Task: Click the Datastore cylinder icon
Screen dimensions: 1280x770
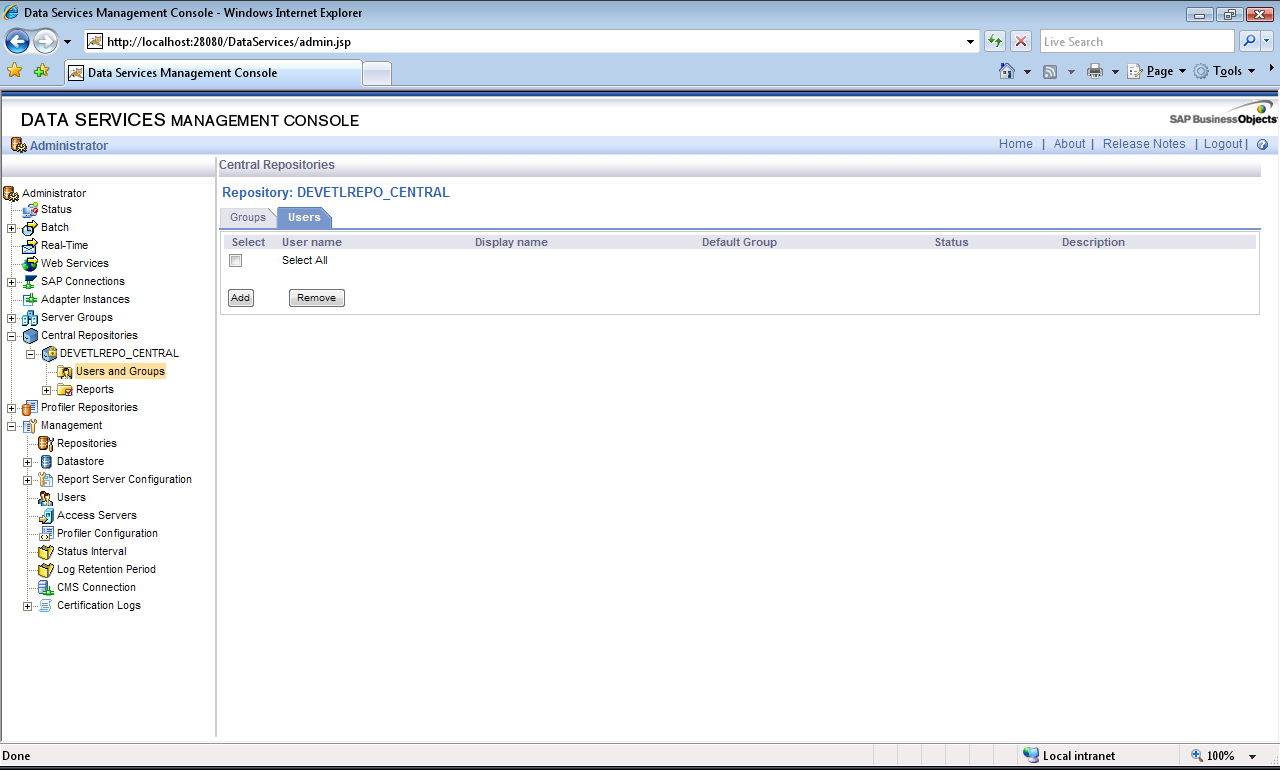Action: click(46, 462)
